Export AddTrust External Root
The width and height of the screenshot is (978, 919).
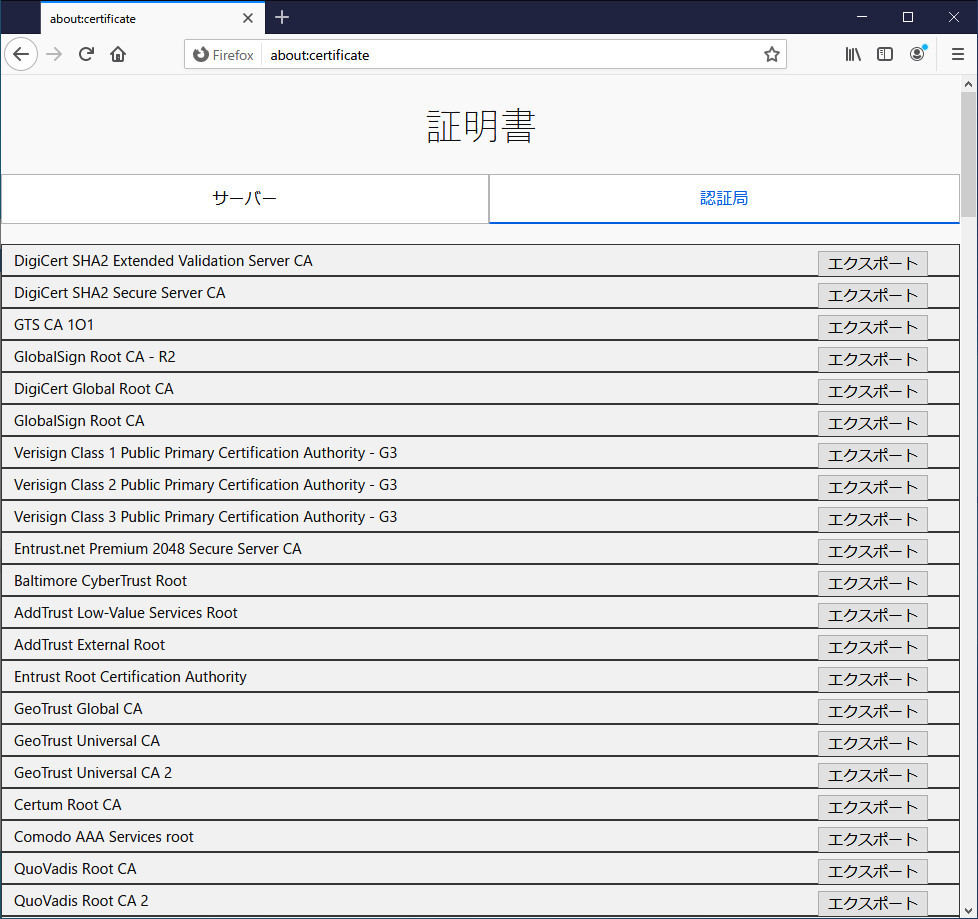coord(873,648)
